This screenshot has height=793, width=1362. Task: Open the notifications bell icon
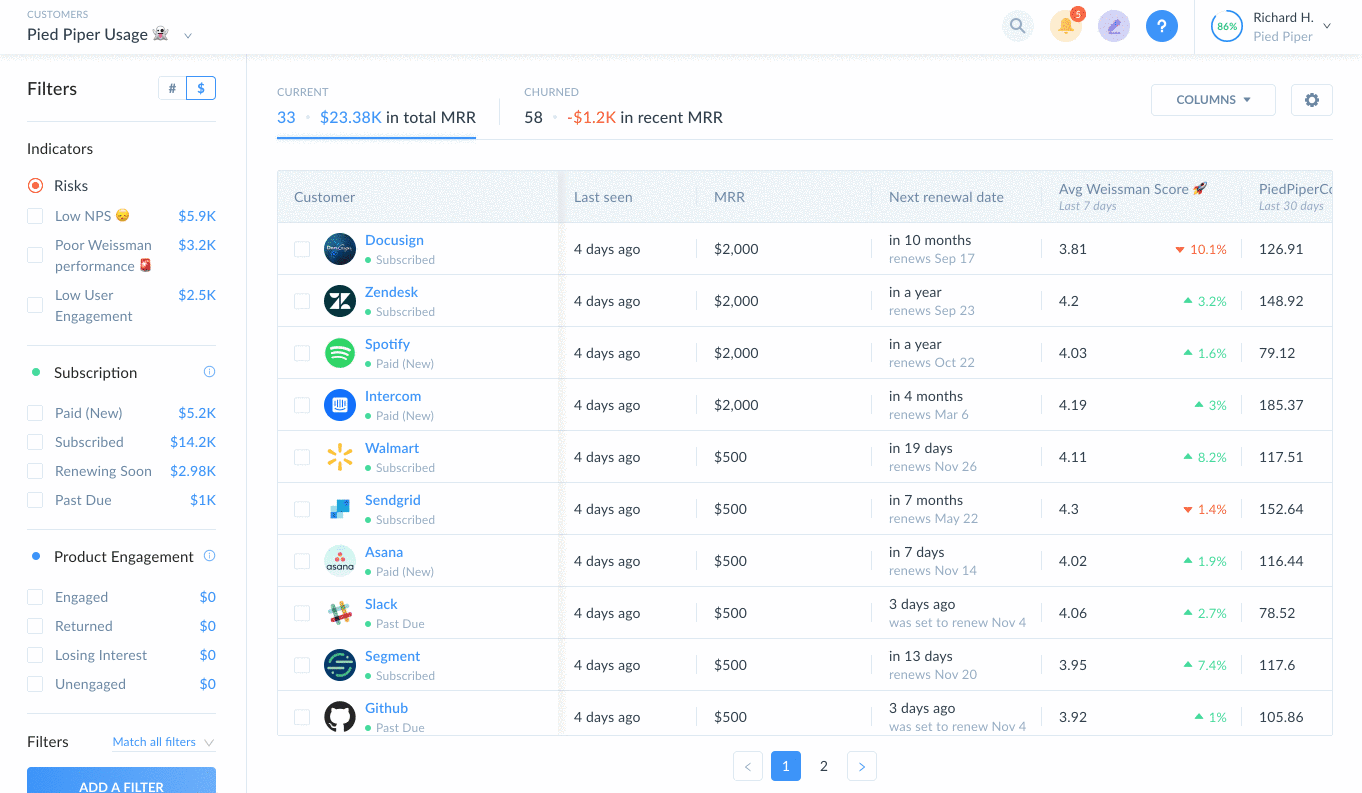pyautogui.click(x=1066, y=26)
